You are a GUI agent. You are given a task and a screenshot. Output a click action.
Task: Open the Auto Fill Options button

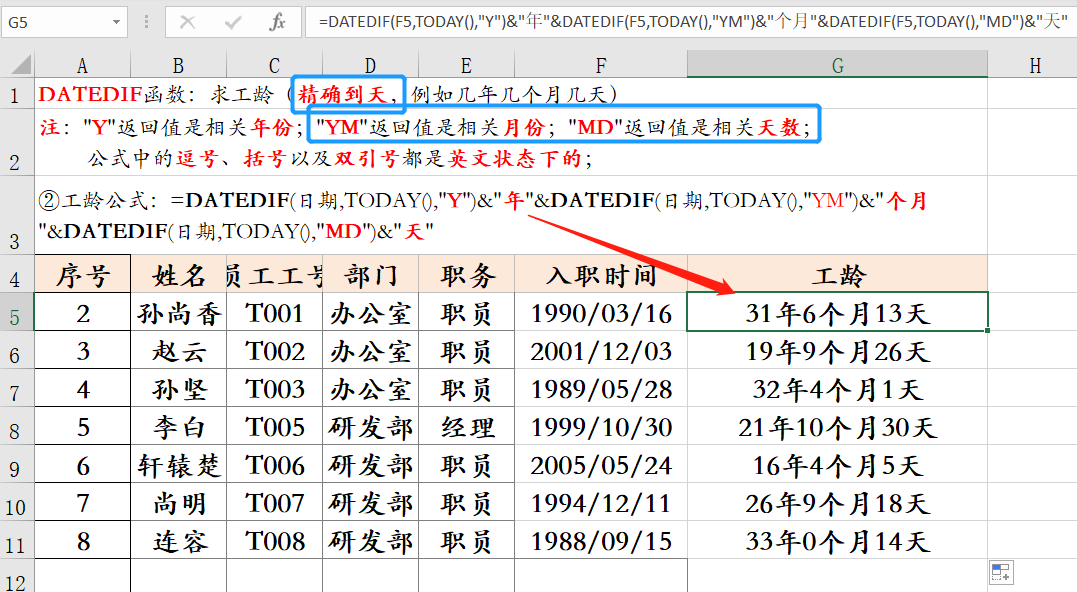[1001, 572]
